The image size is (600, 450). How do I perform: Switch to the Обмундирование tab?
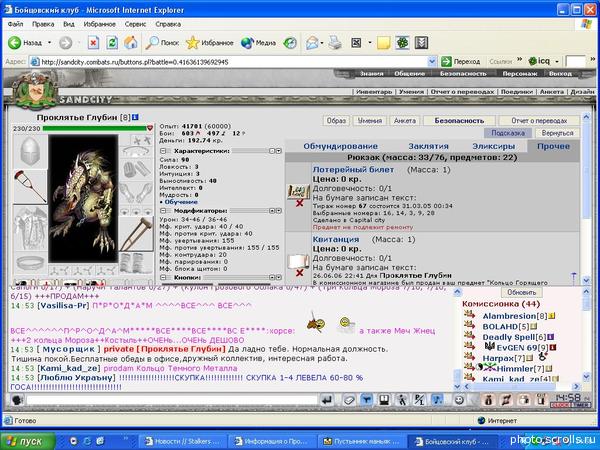tap(341, 146)
